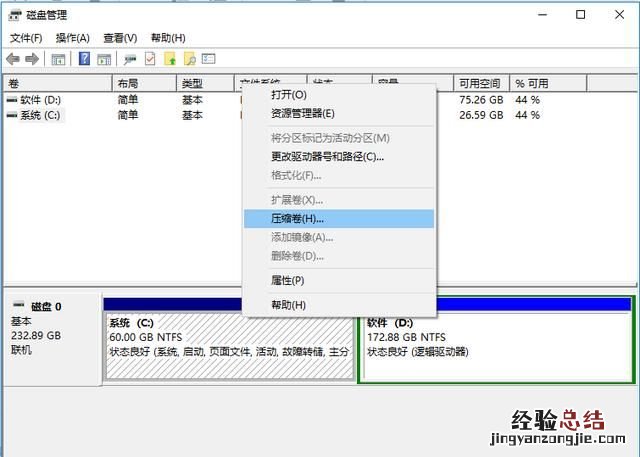640x457 pixels.
Task: Click 44 % in the 软件 (D:) row
Action: click(x=527, y=100)
